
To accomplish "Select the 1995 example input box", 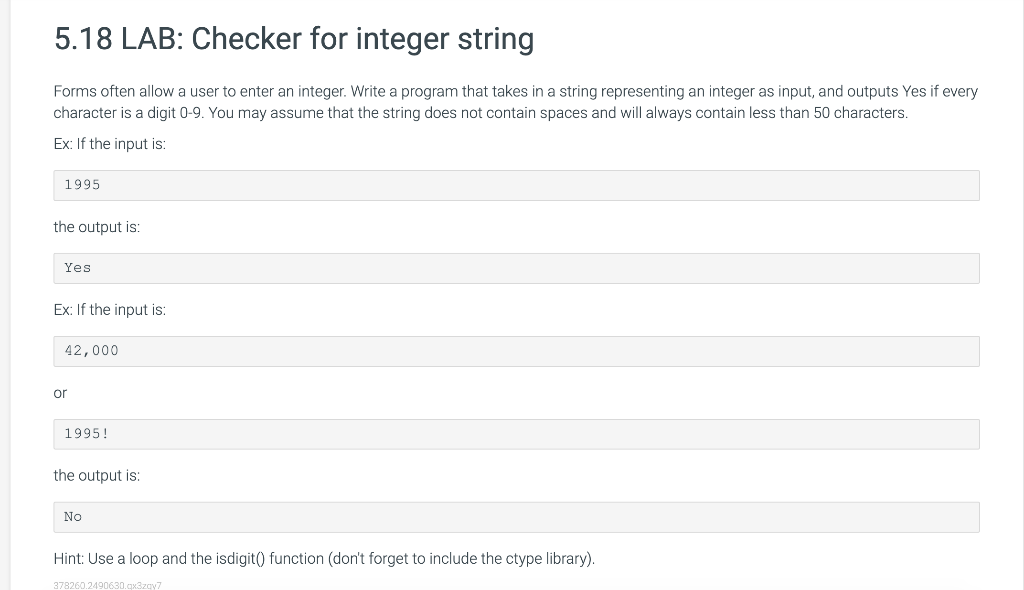I will click(517, 186).
